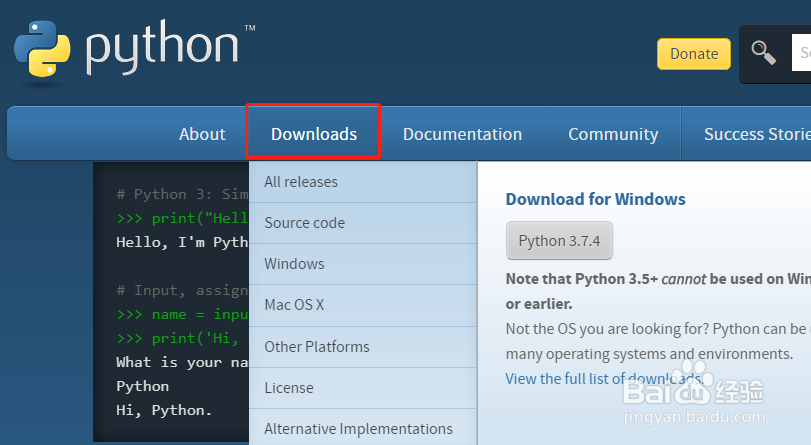Image resolution: width=811 pixels, height=445 pixels.
Task: Click the search magnifier icon
Action: (763, 53)
